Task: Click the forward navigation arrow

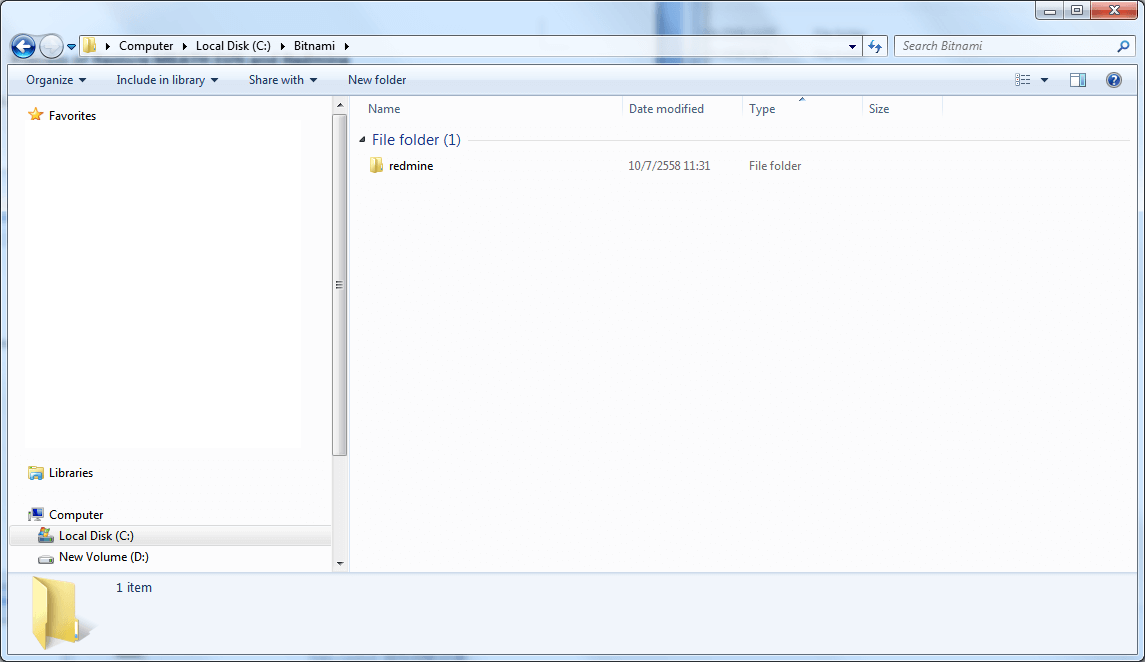Action: point(50,45)
